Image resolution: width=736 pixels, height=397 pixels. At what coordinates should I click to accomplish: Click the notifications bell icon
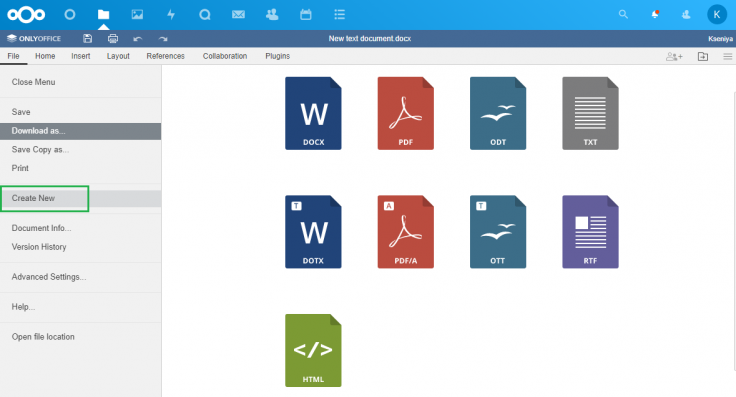coord(655,15)
